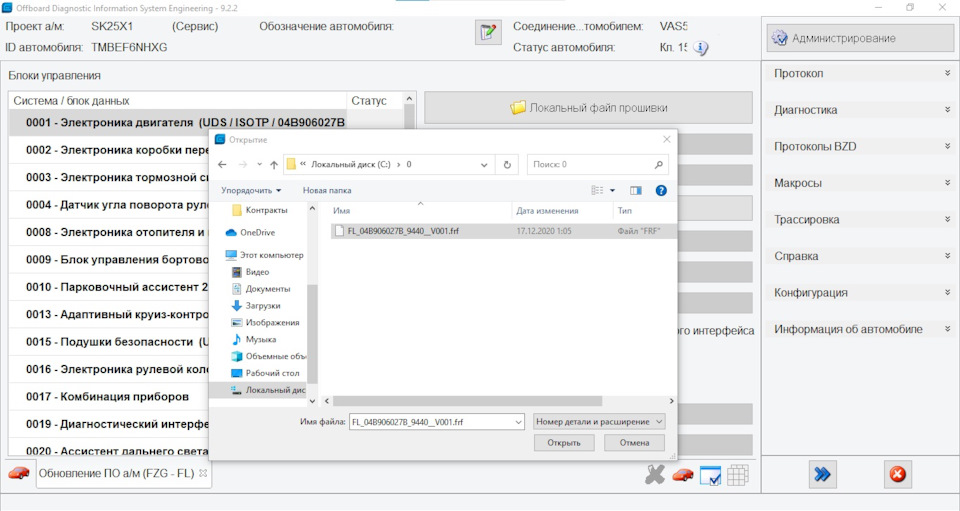Expand the Трассировка panel section
The image size is (960, 511).
click(860, 220)
